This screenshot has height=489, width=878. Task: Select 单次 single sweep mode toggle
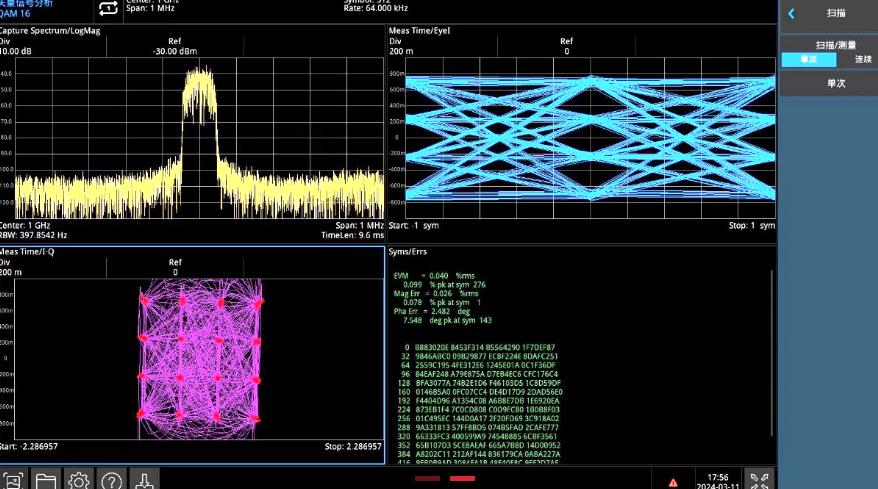(x=807, y=59)
